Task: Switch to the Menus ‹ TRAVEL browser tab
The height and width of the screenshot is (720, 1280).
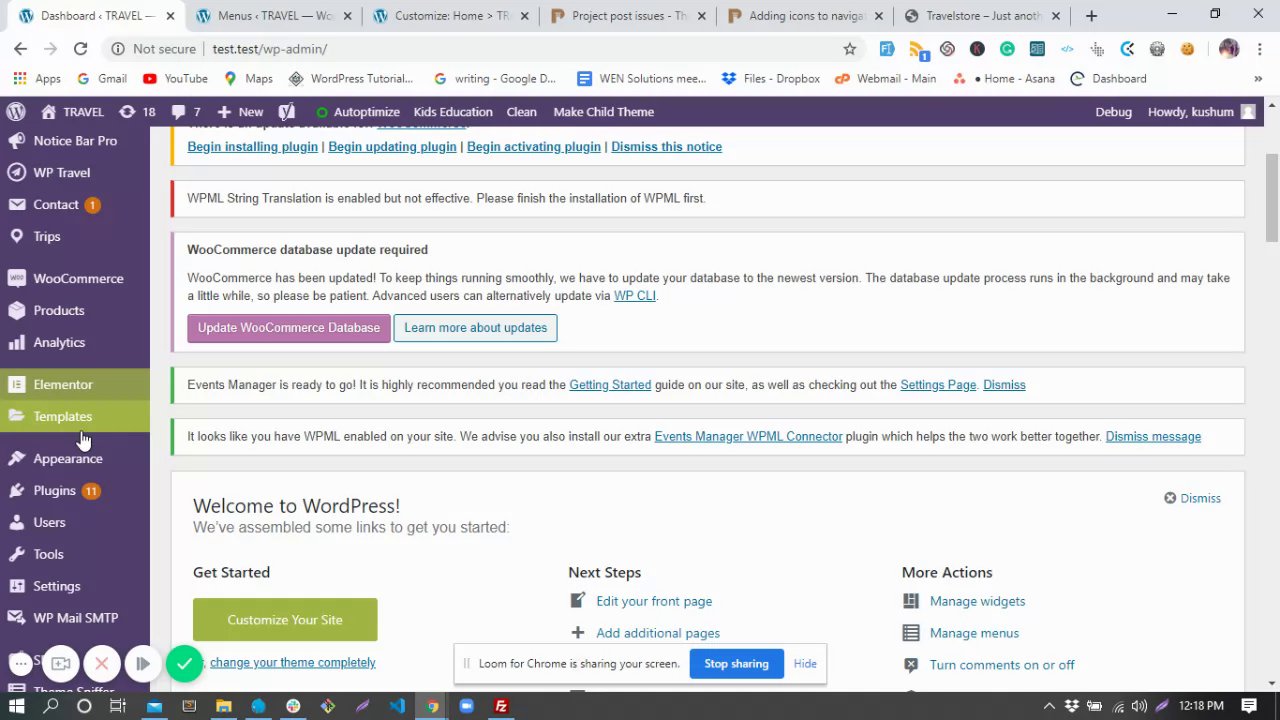Action: point(274,16)
